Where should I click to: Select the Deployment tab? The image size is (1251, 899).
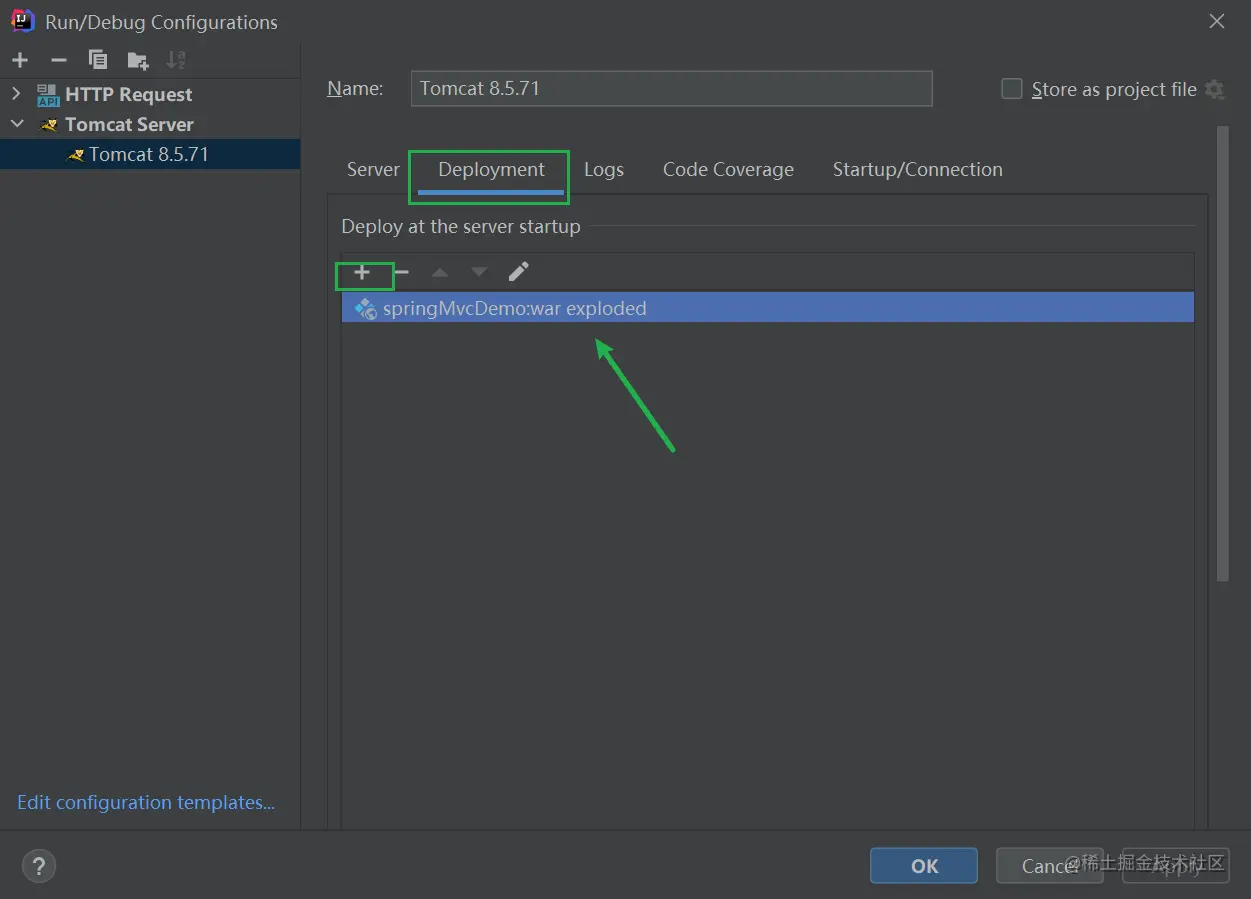[491, 170]
